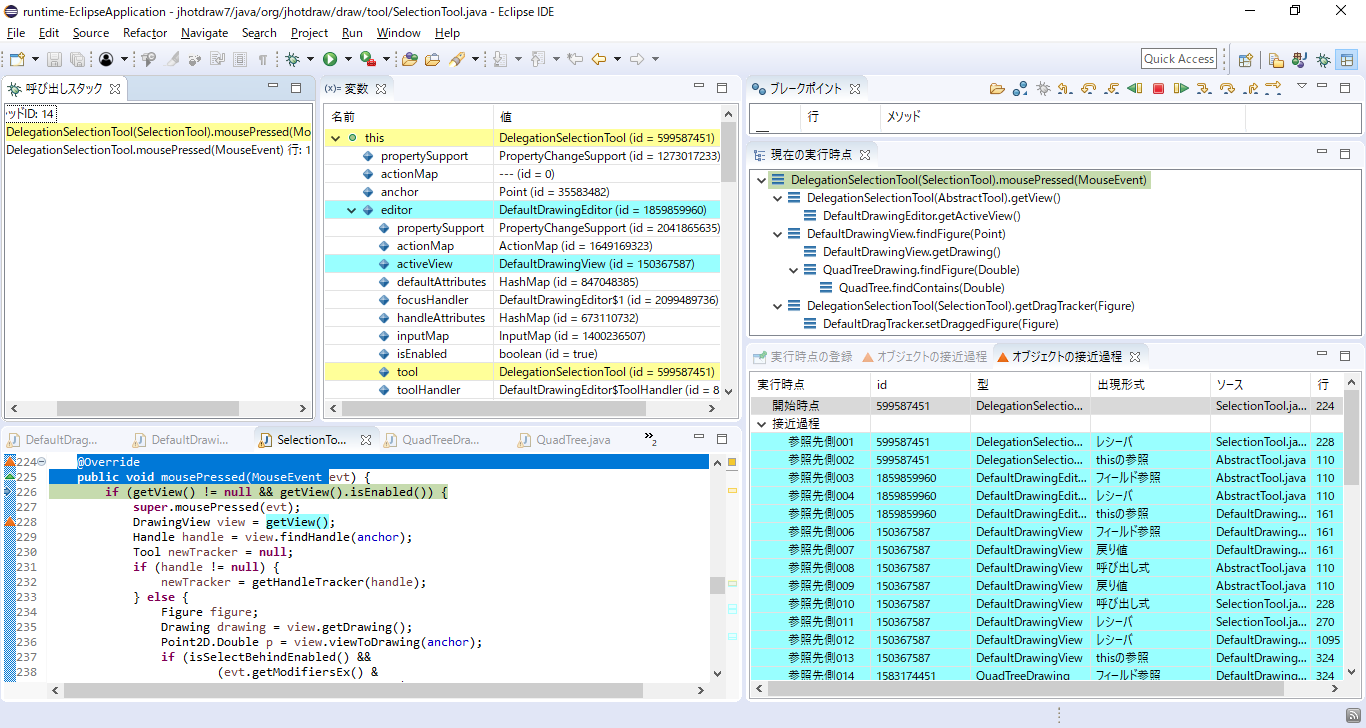Collapse QuadTreeDrawing.findFigure(Double) tree node
This screenshot has height=728, width=1366.
pos(794,270)
